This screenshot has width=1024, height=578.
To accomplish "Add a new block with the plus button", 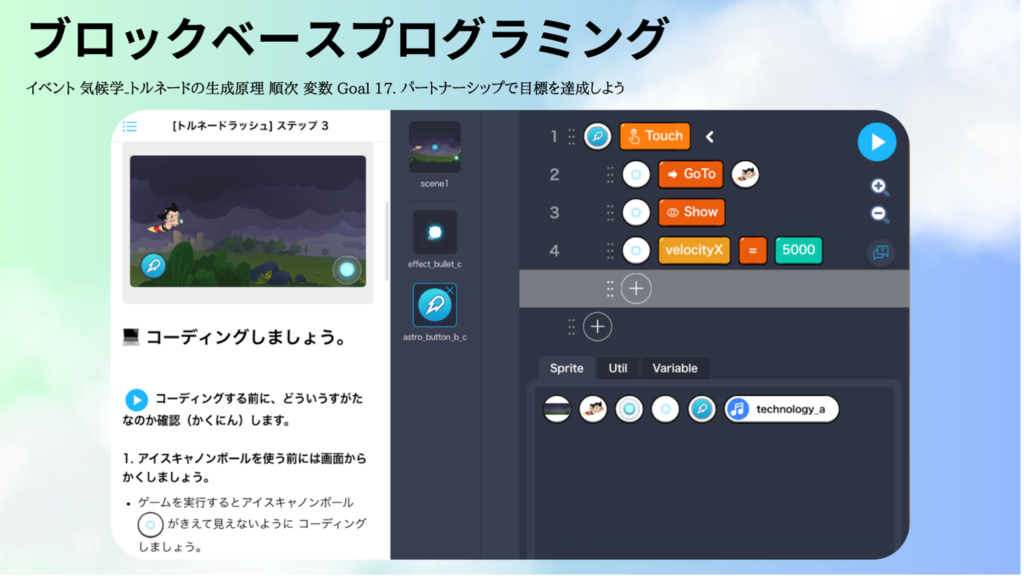I will click(x=635, y=288).
